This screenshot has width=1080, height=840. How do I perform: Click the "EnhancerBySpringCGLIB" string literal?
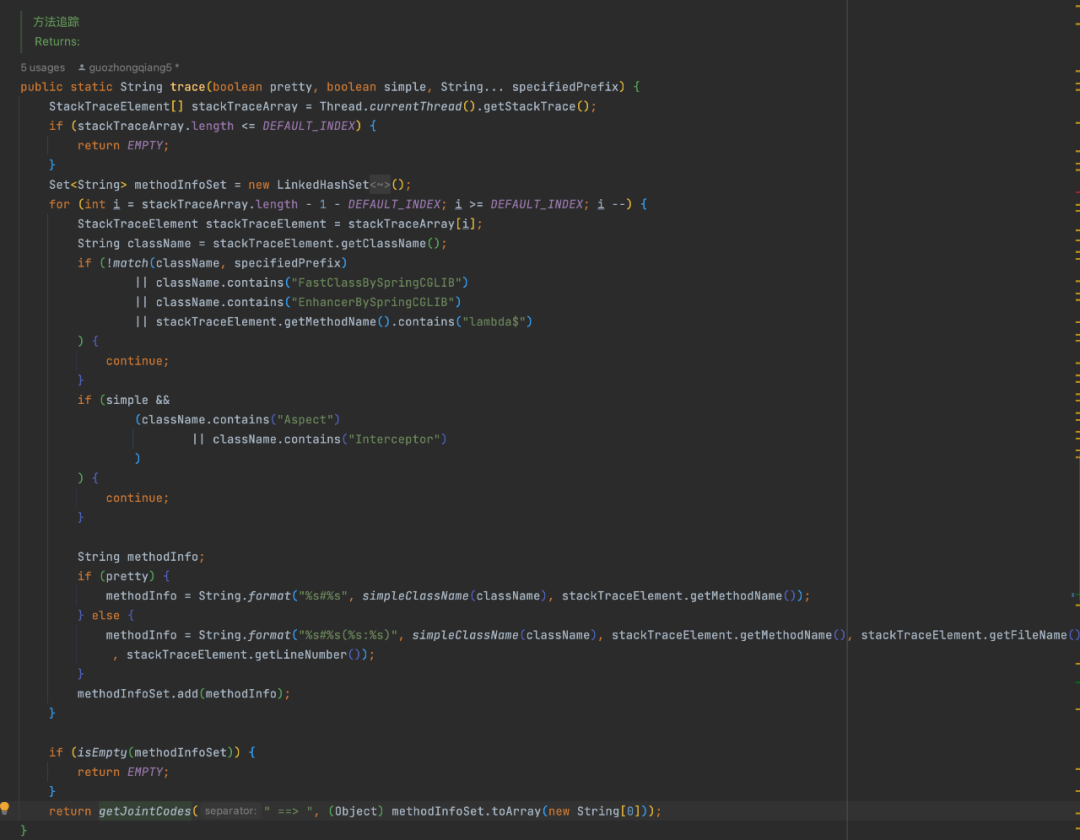tap(373, 302)
